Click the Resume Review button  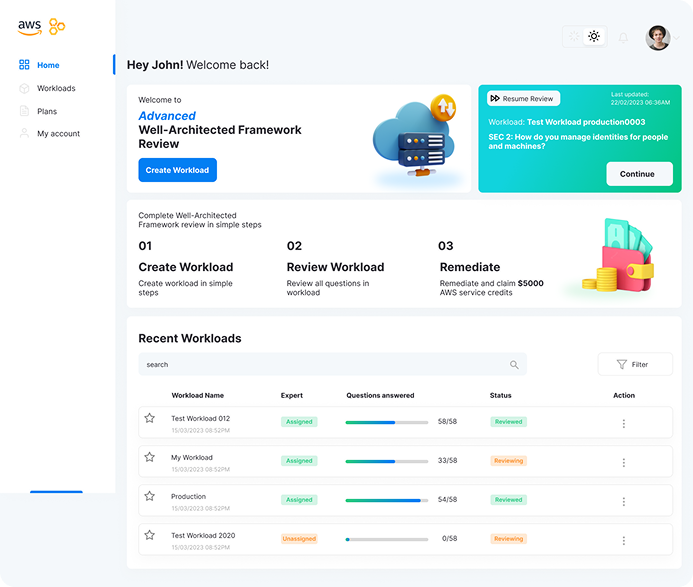524,99
